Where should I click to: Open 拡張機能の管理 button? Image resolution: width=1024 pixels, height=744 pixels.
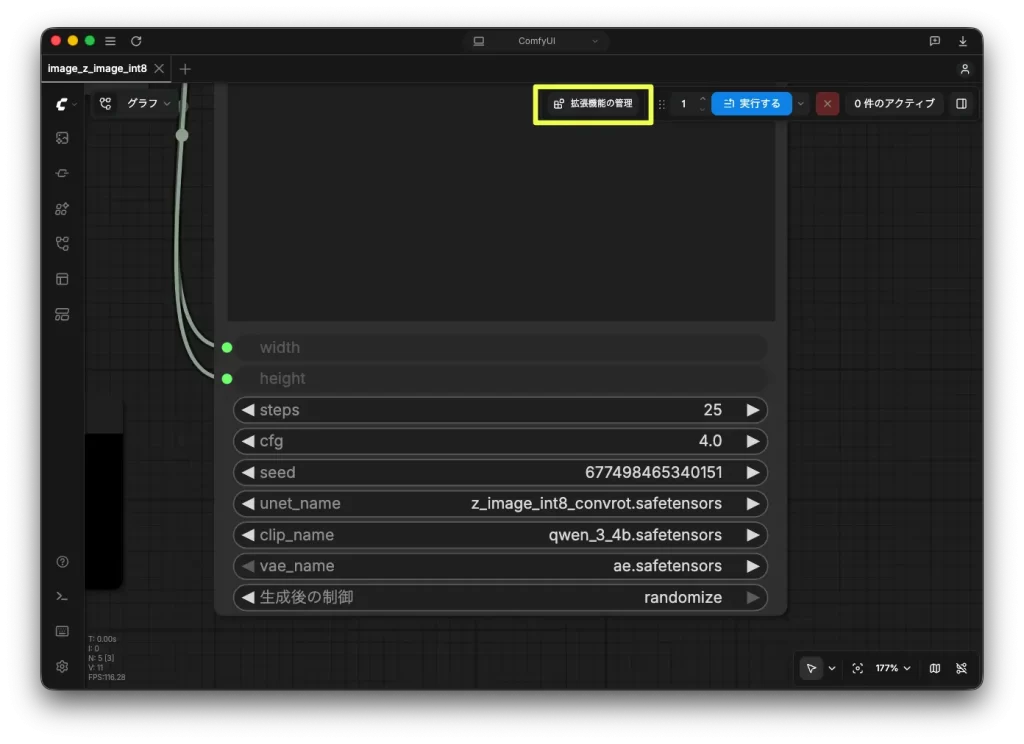(x=593, y=103)
